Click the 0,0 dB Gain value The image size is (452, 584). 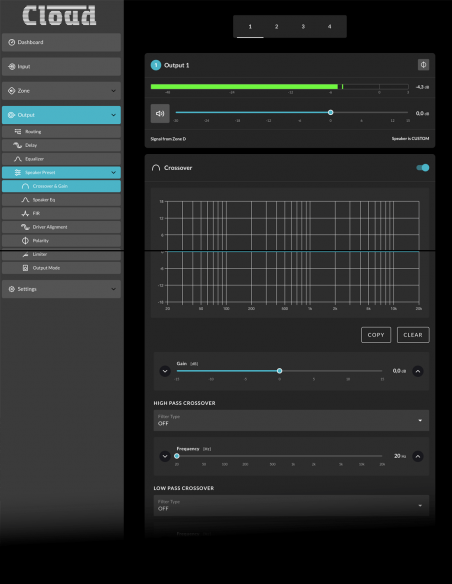coord(399,371)
